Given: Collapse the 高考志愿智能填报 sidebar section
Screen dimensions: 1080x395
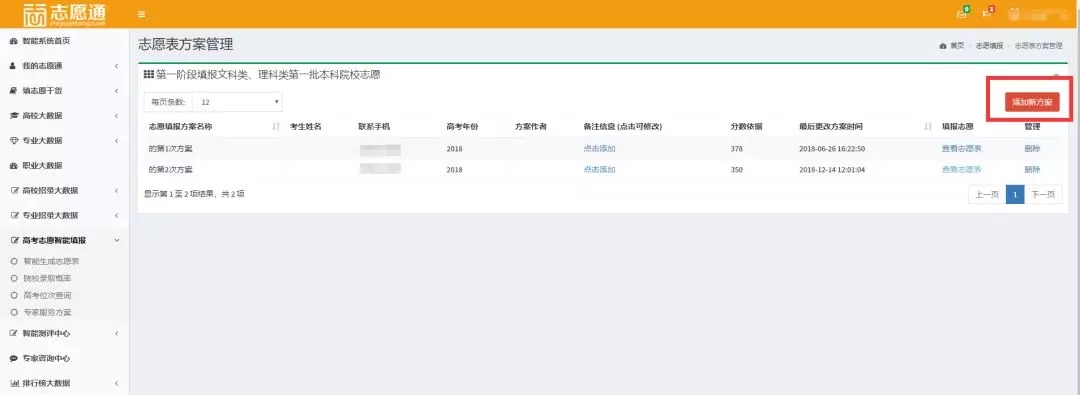Looking at the screenshot, I should coord(65,240).
